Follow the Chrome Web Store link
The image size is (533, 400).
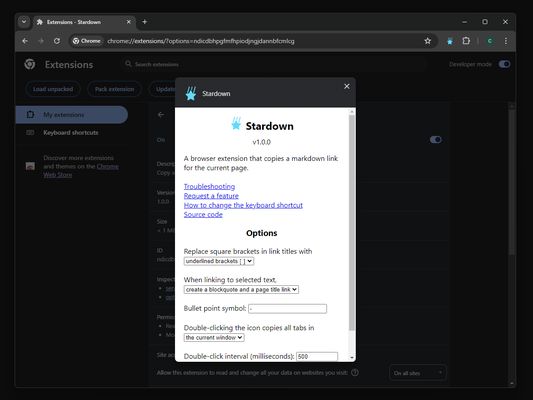(x=81, y=171)
